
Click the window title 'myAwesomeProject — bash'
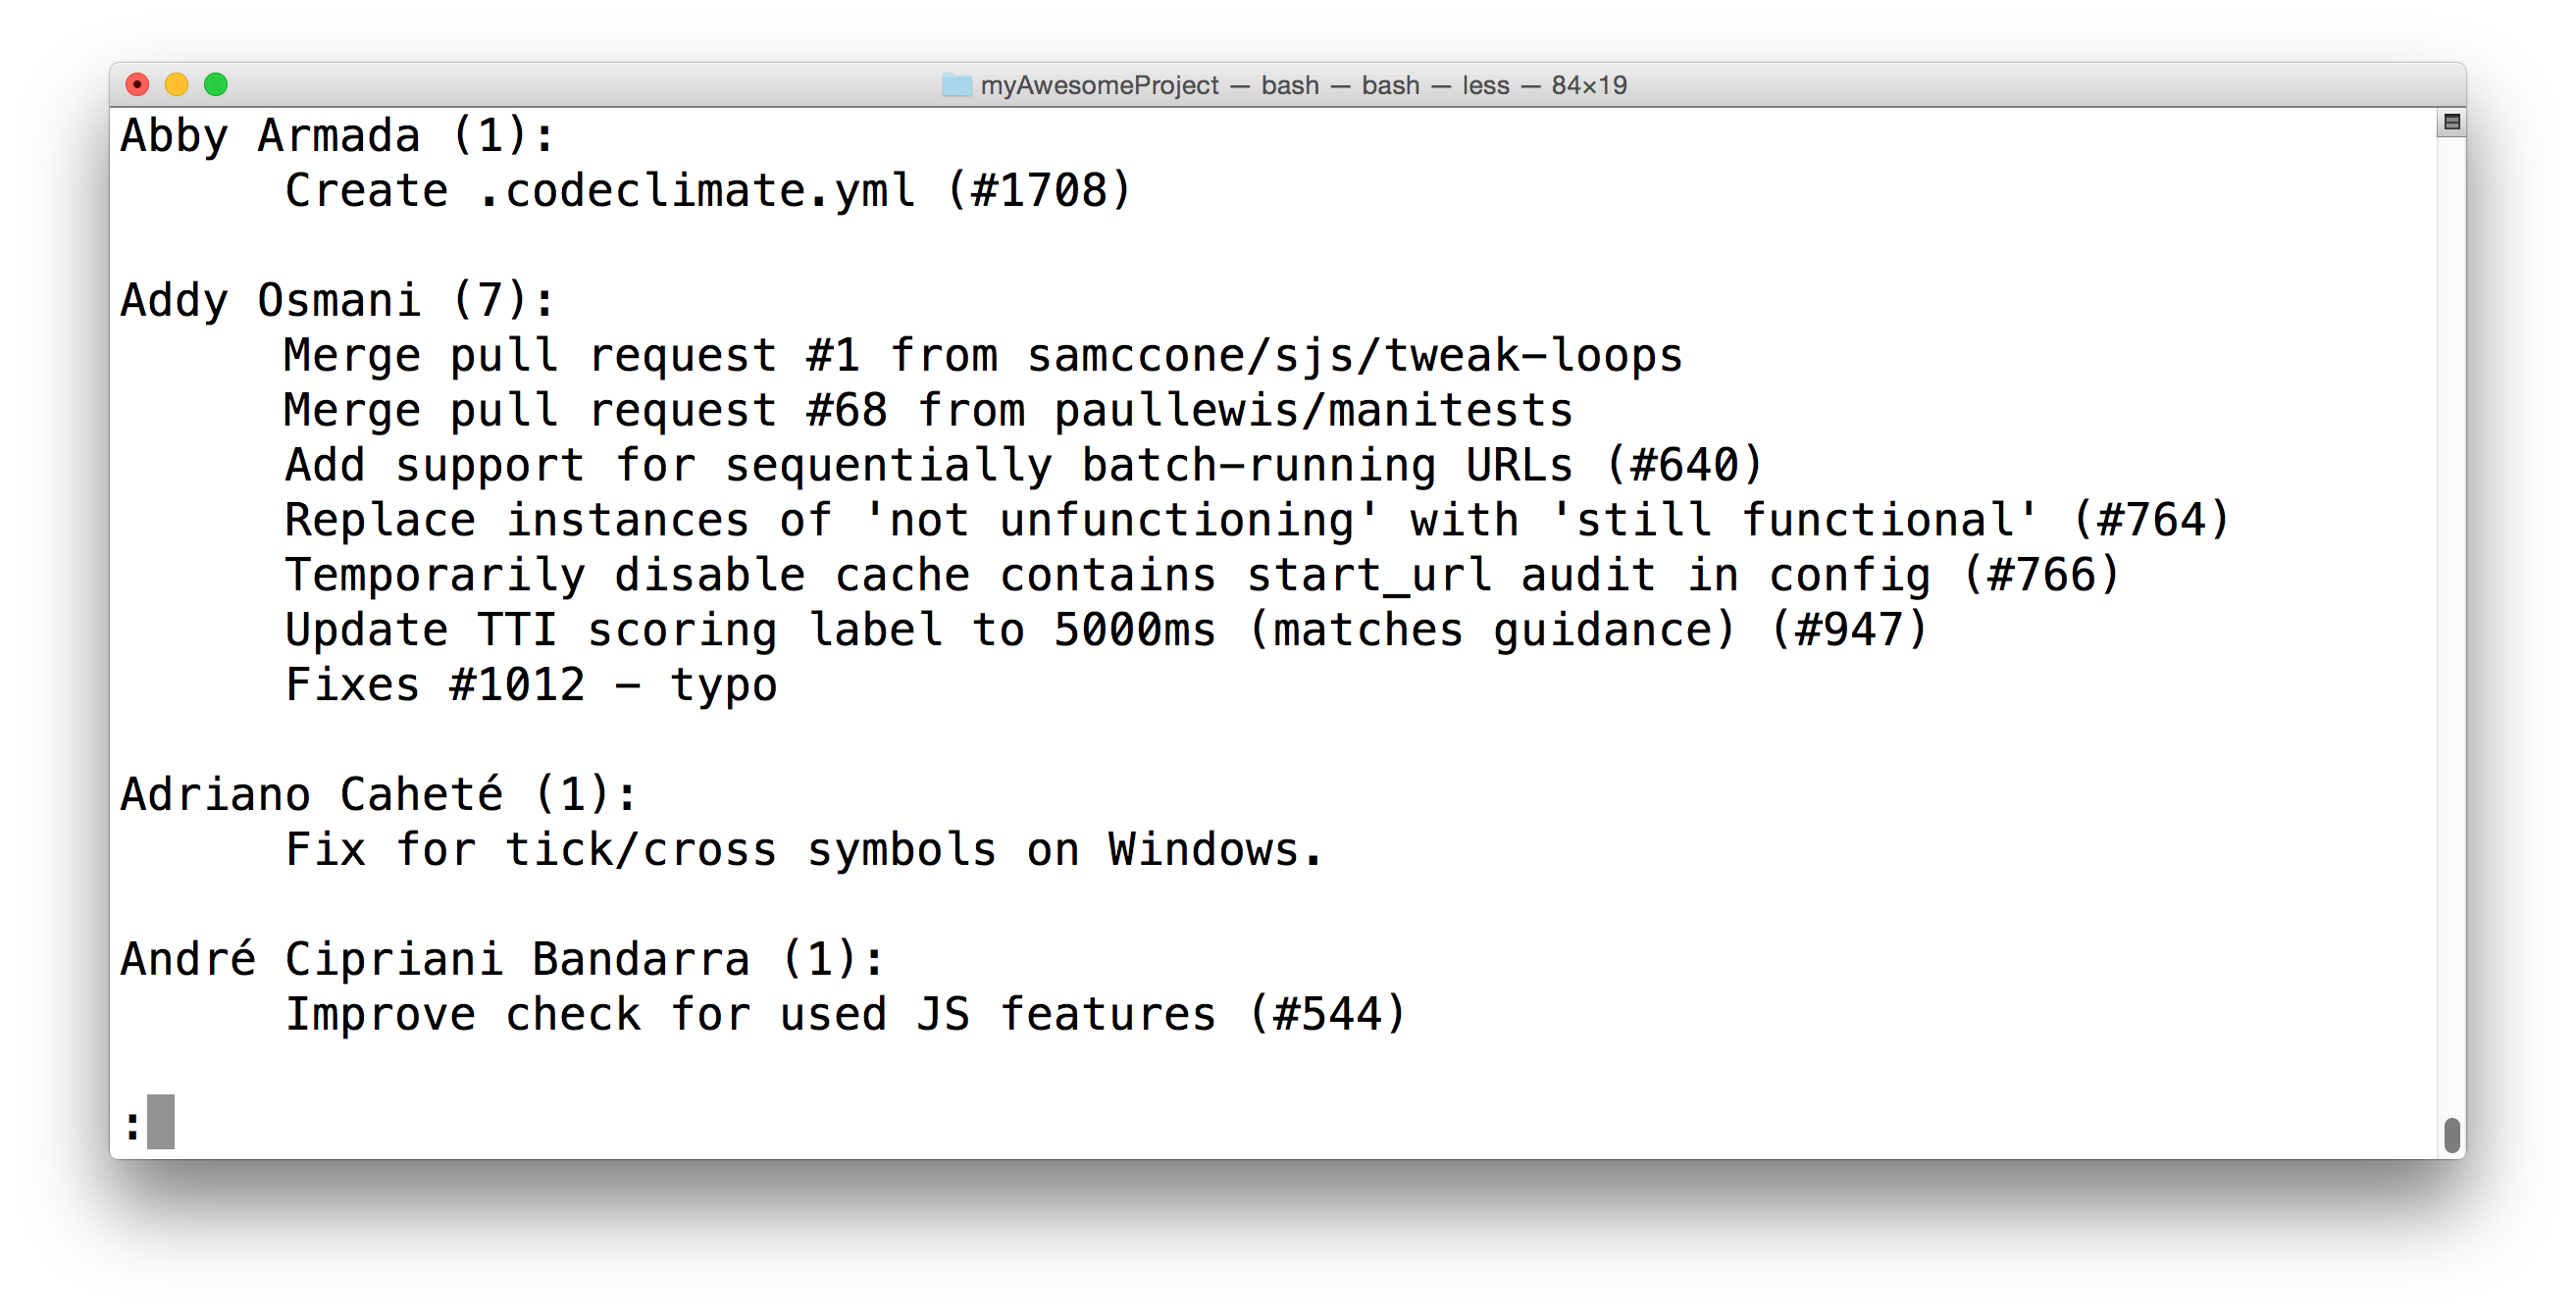click(1150, 85)
